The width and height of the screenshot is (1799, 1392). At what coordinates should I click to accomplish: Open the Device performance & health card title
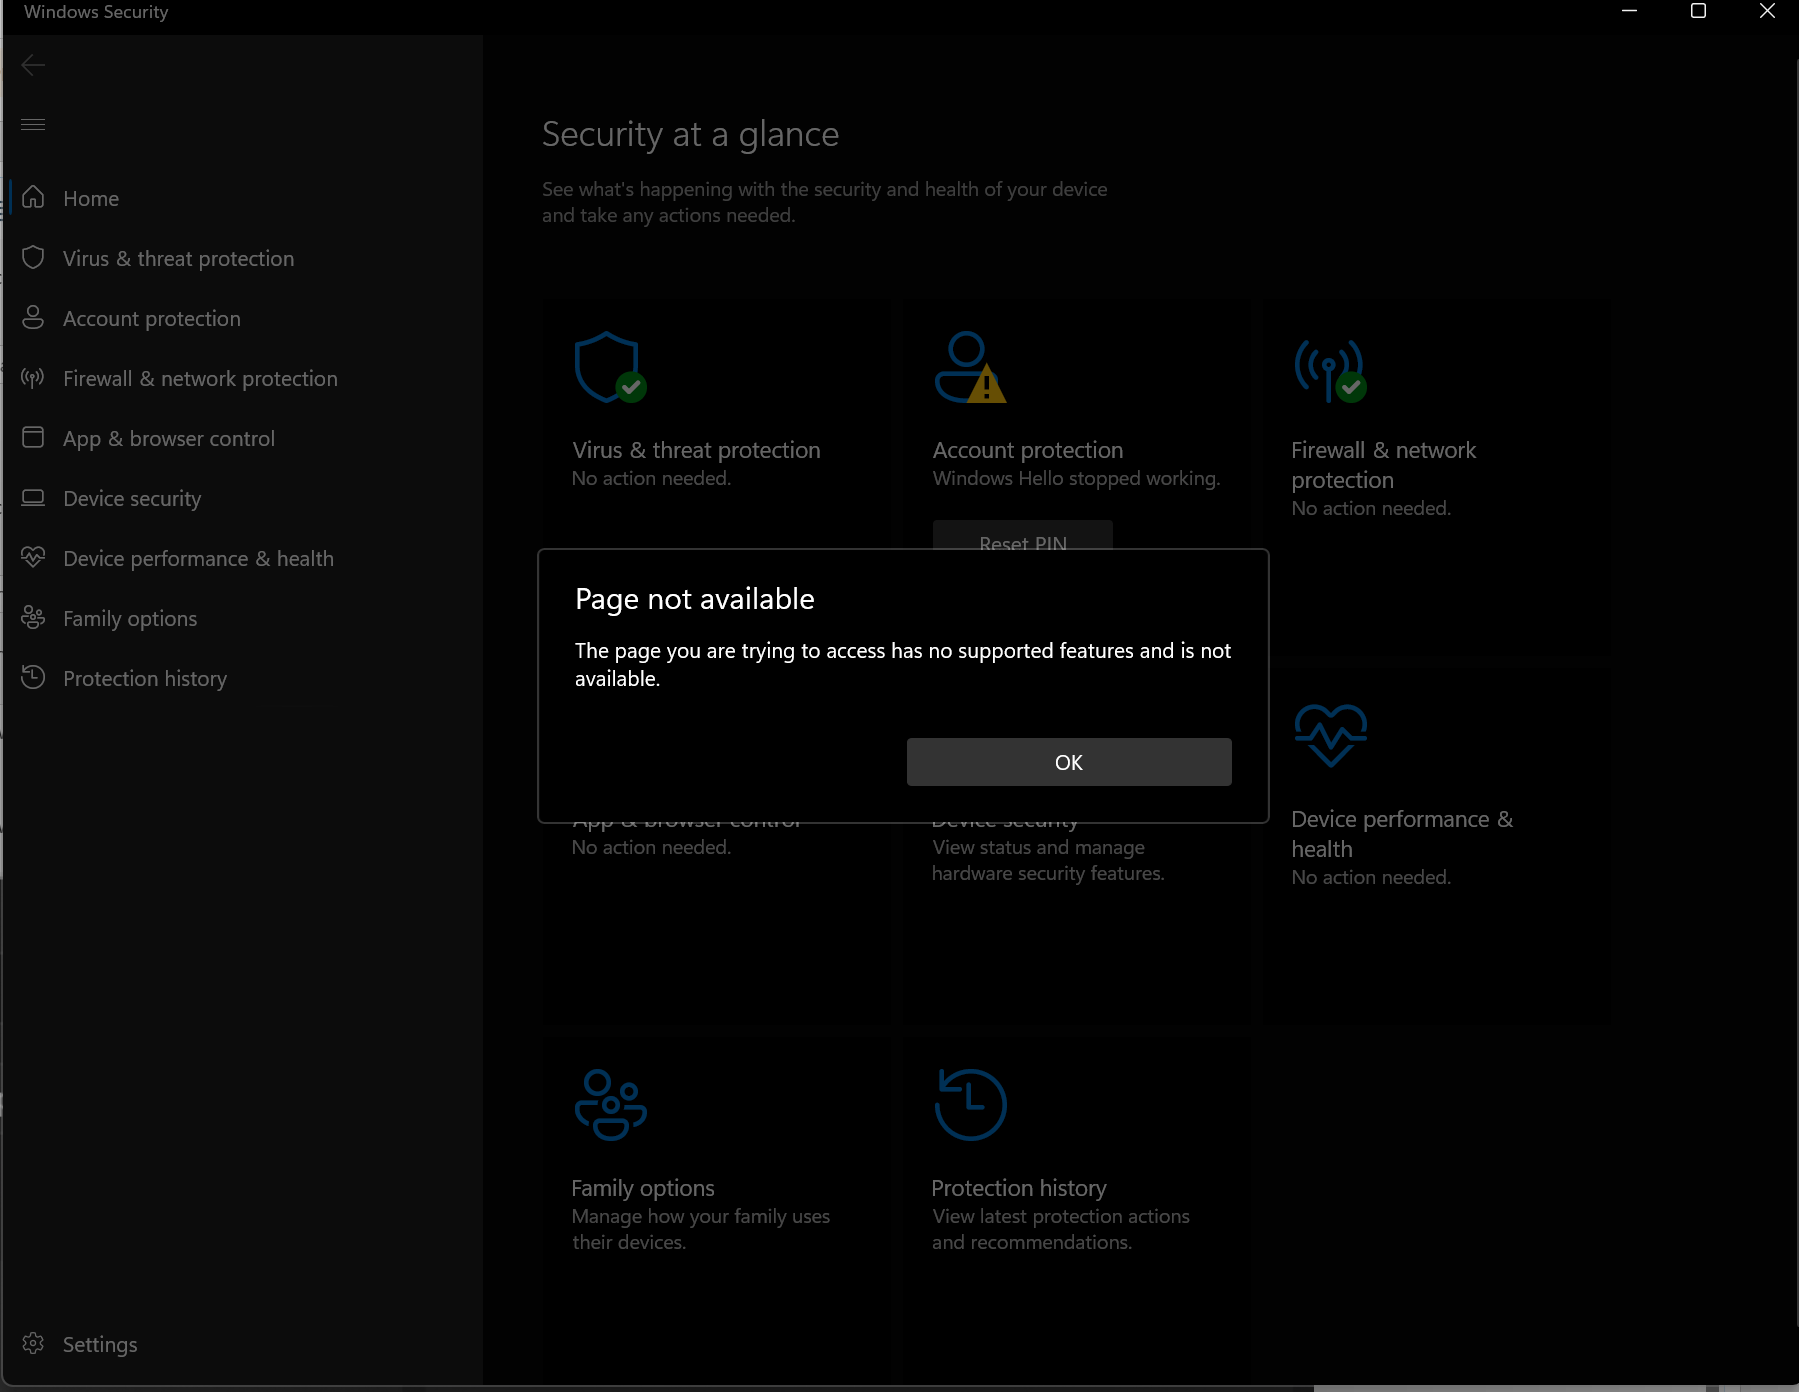tap(1402, 834)
